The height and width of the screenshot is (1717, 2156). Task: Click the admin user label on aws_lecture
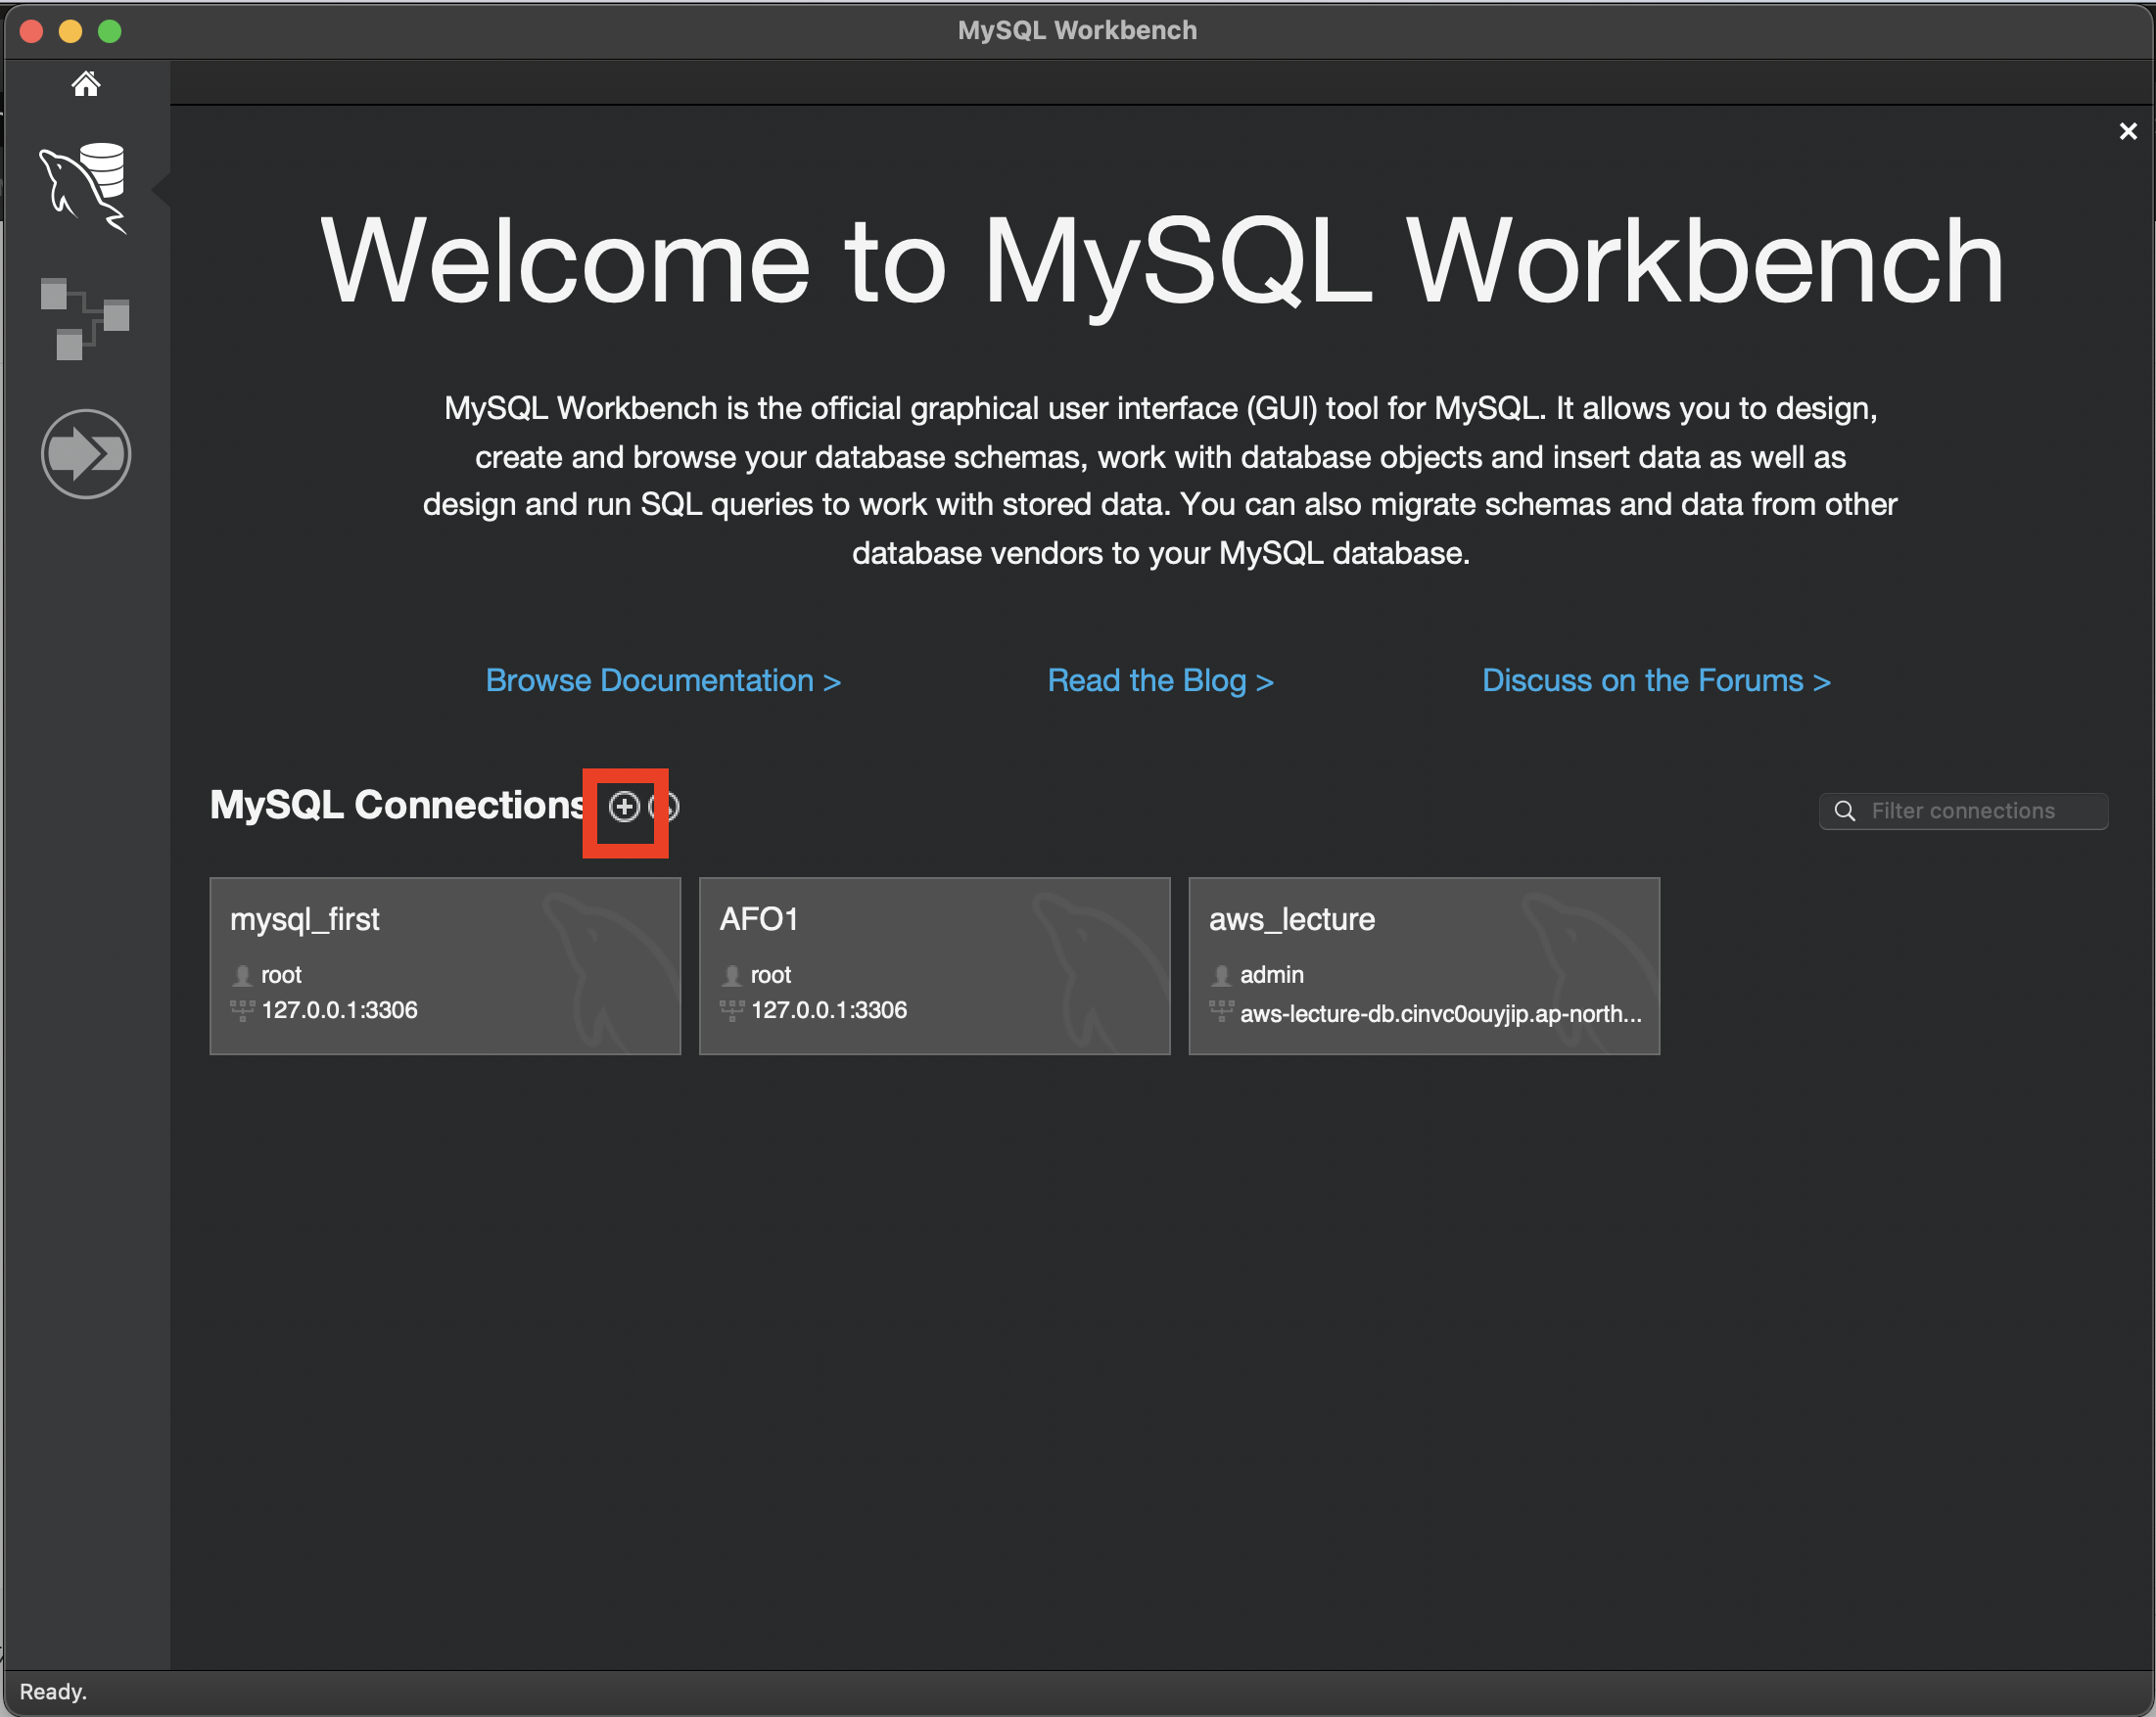(1272, 975)
